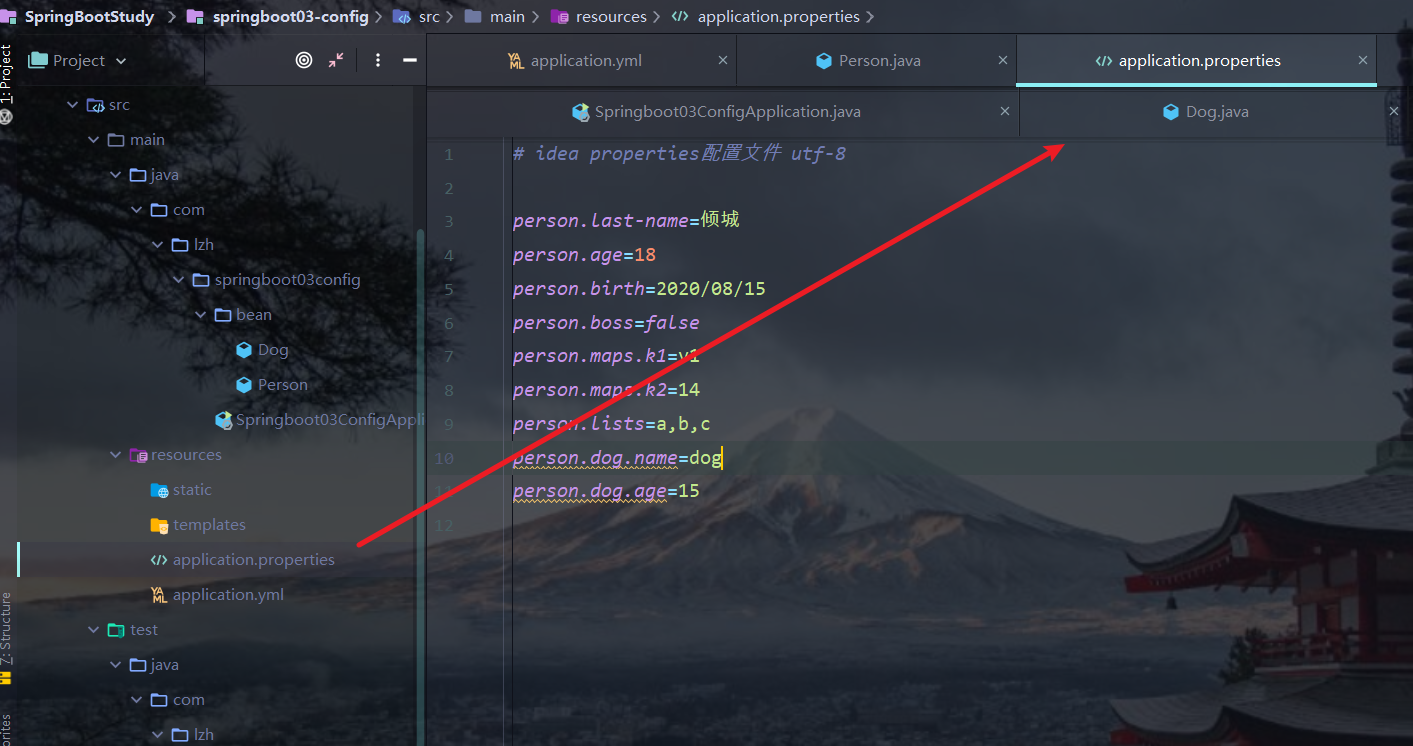Click person.lists=a,b,c line
The height and width of the screenshot is (746, 1413).
[x=611, y=424]
